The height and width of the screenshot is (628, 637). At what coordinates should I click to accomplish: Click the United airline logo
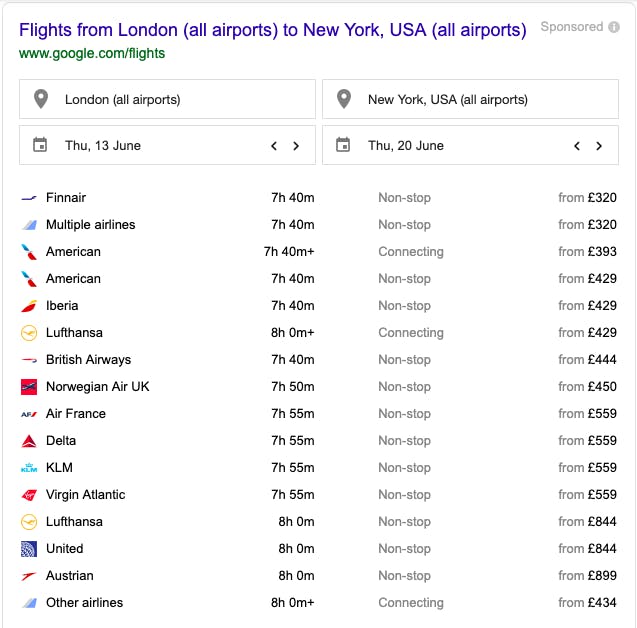(x=29, y=549)
